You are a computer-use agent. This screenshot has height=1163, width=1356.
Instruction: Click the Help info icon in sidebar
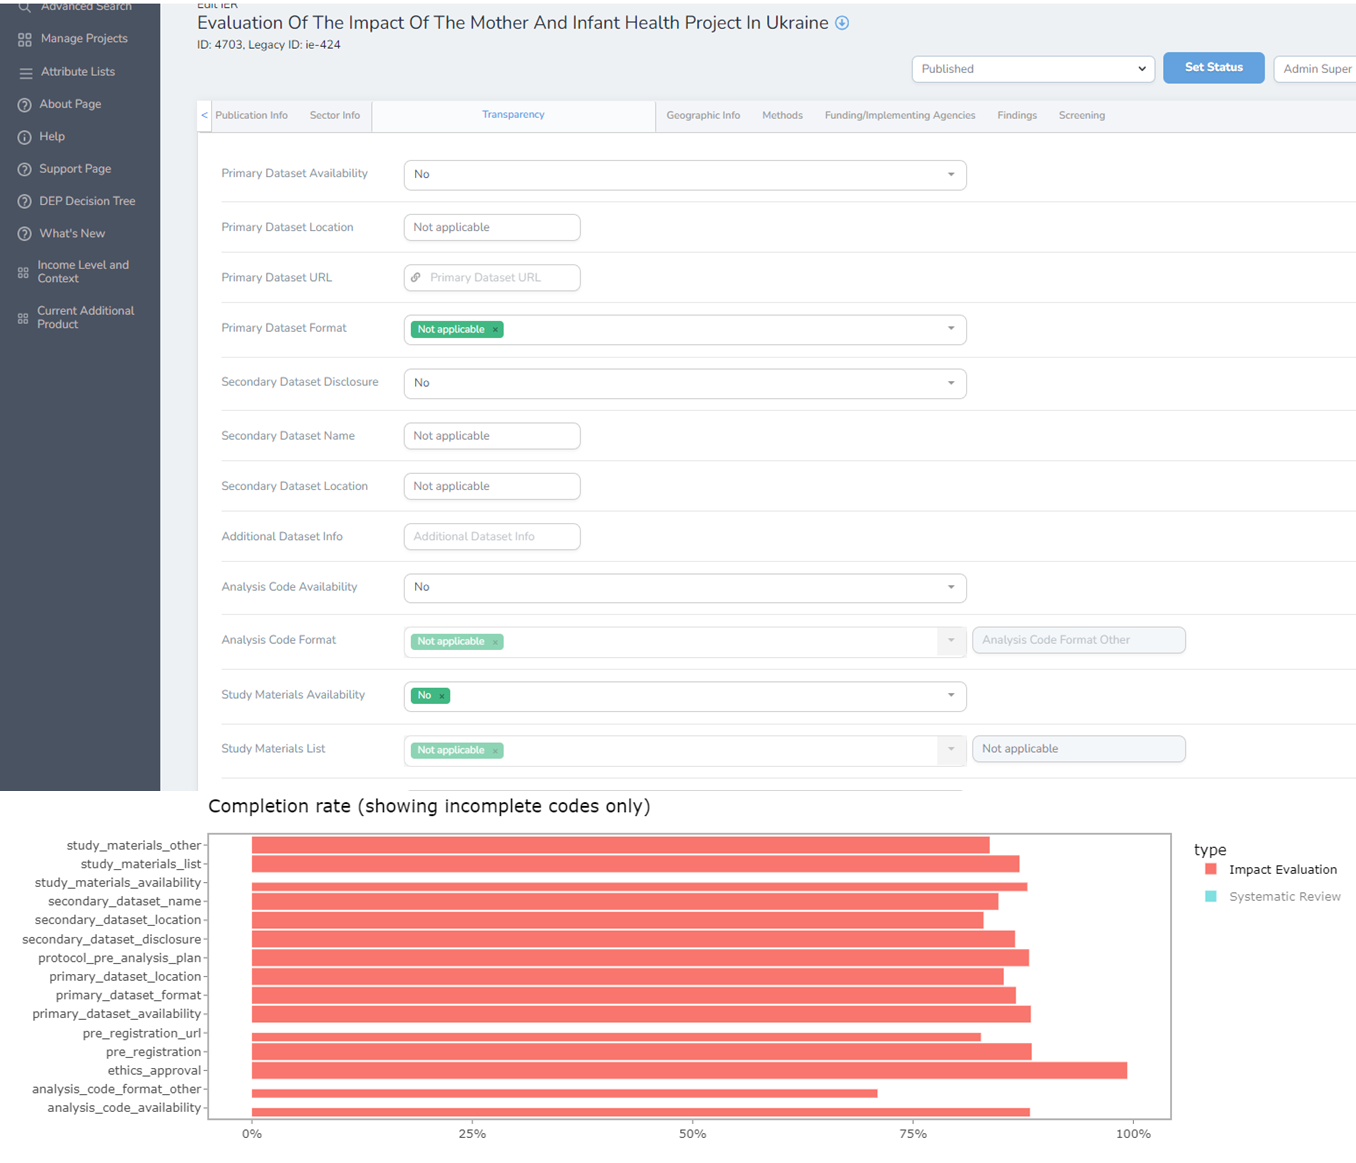point(25,137)
